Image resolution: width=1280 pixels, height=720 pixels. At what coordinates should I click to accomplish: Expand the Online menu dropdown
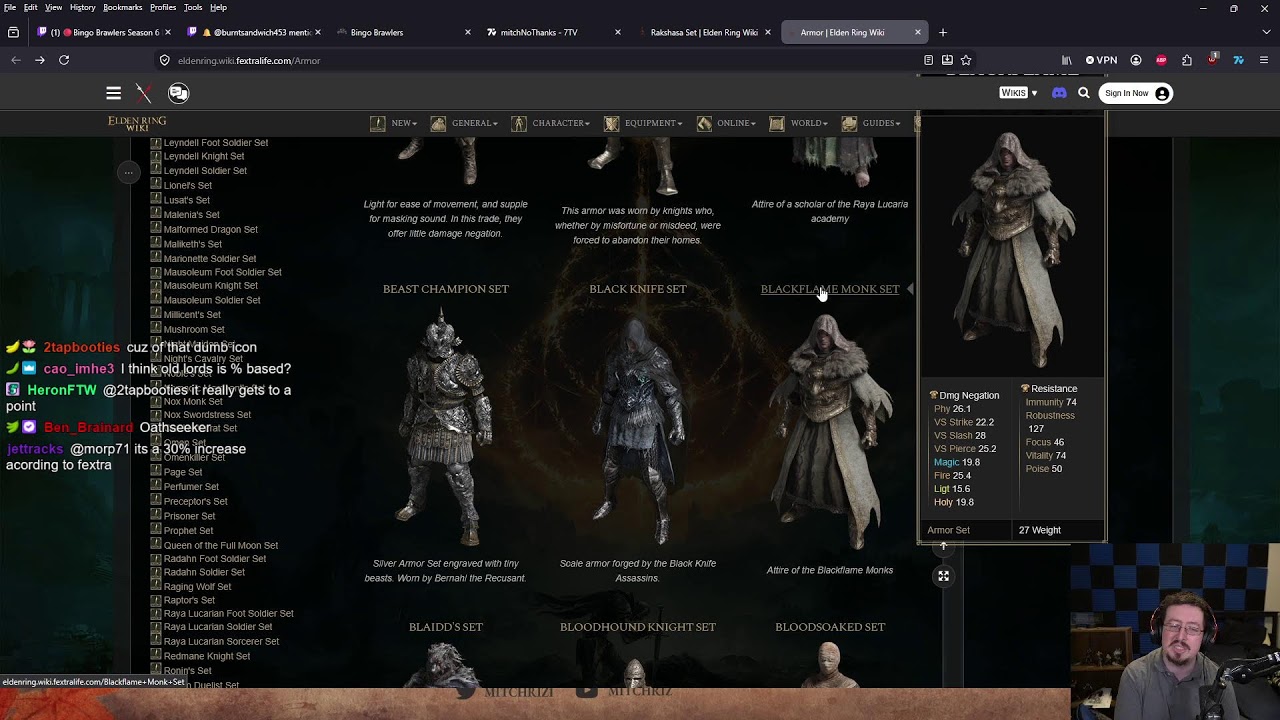pos(727,123)
